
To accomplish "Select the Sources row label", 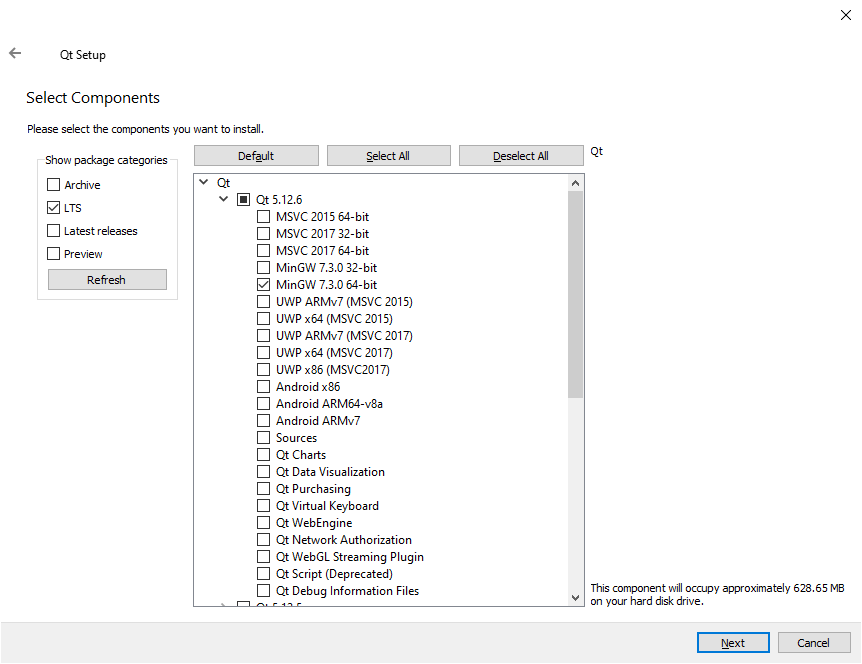I will point(296,438).
